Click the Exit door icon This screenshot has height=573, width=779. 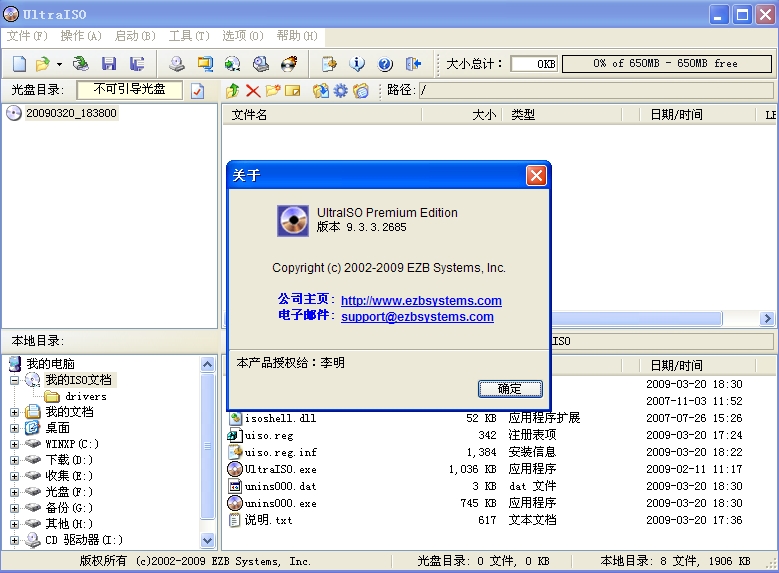[x=413, y=64]
